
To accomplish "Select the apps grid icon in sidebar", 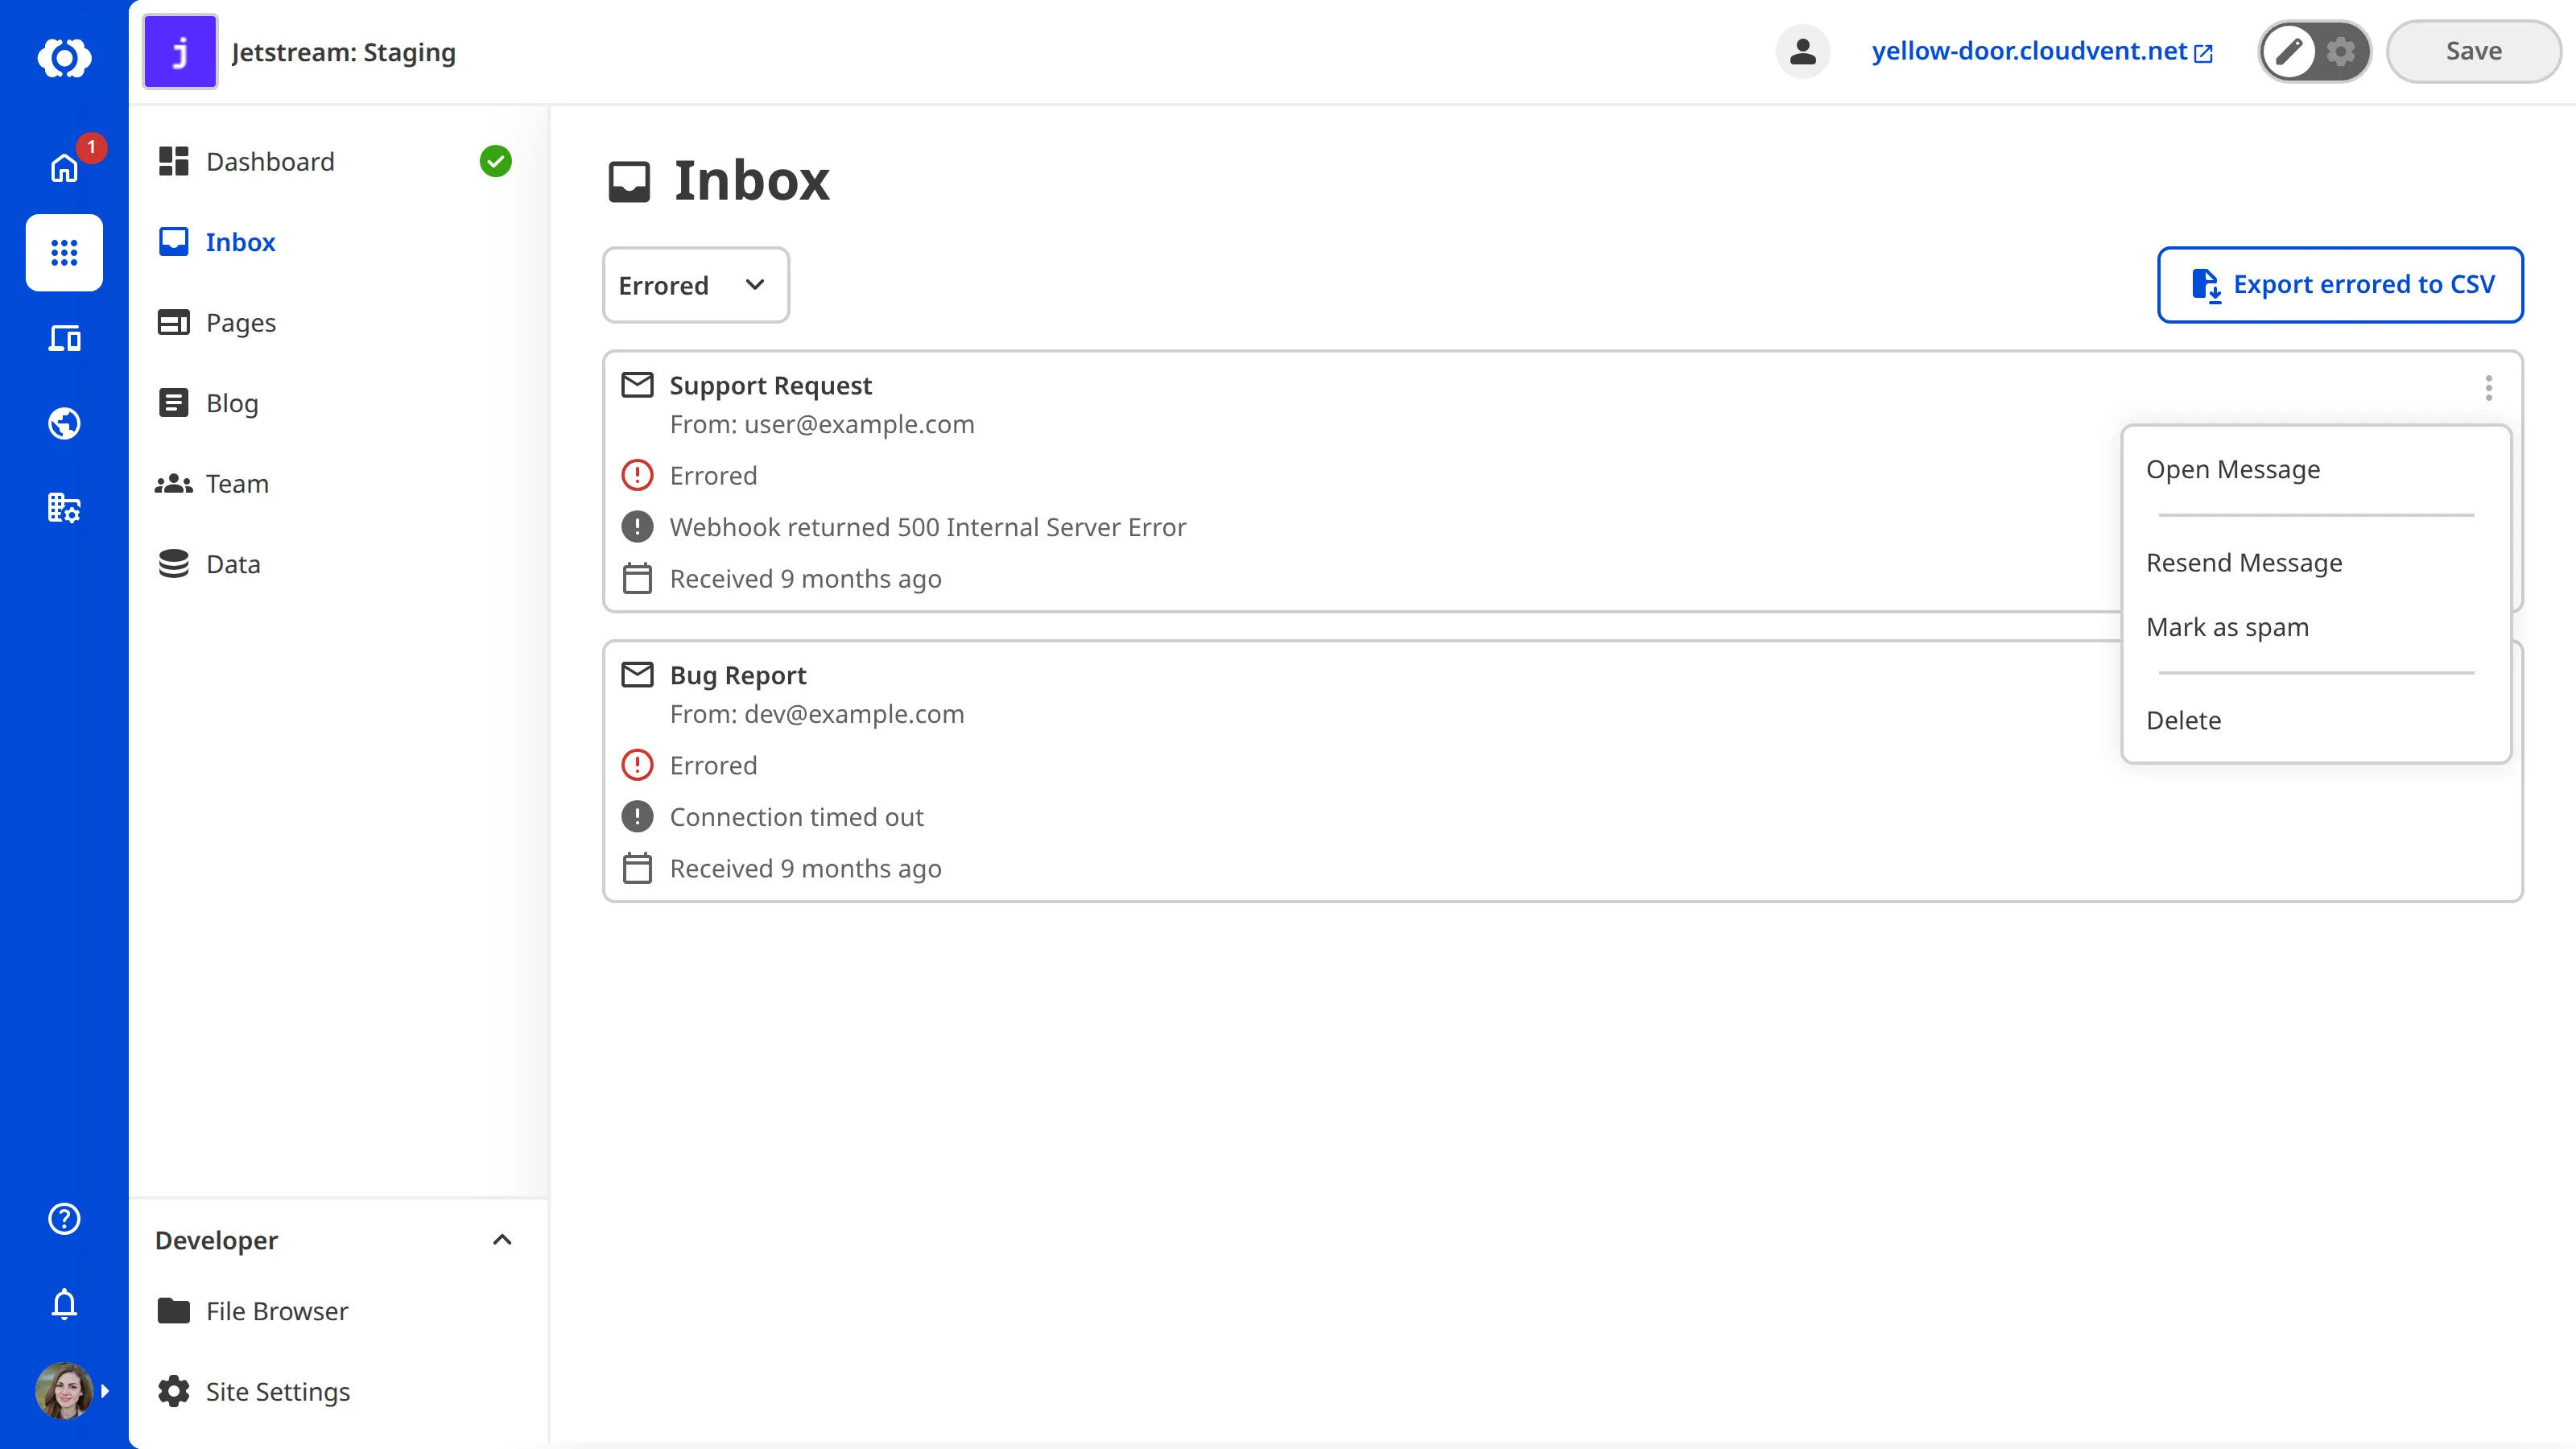I will tap(64, 252).
